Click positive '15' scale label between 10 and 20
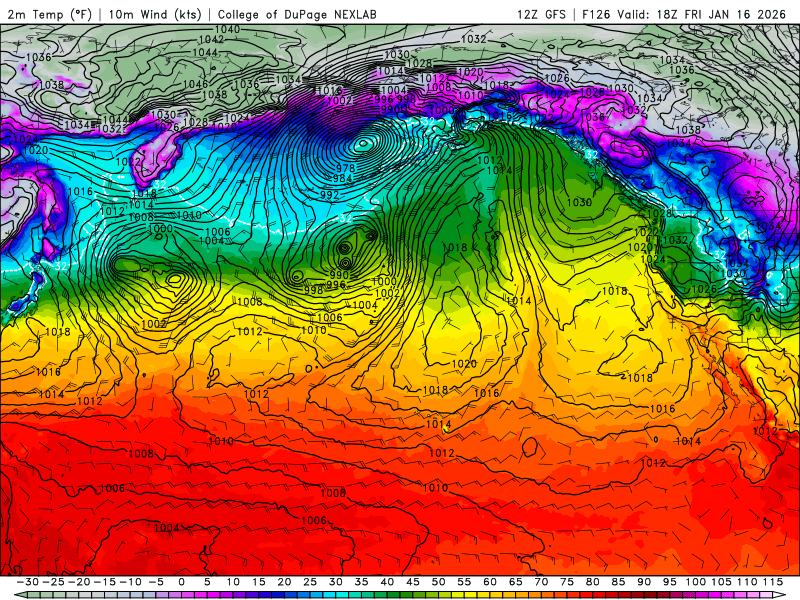Screen dimensions: 800x600 click(259, 582)
